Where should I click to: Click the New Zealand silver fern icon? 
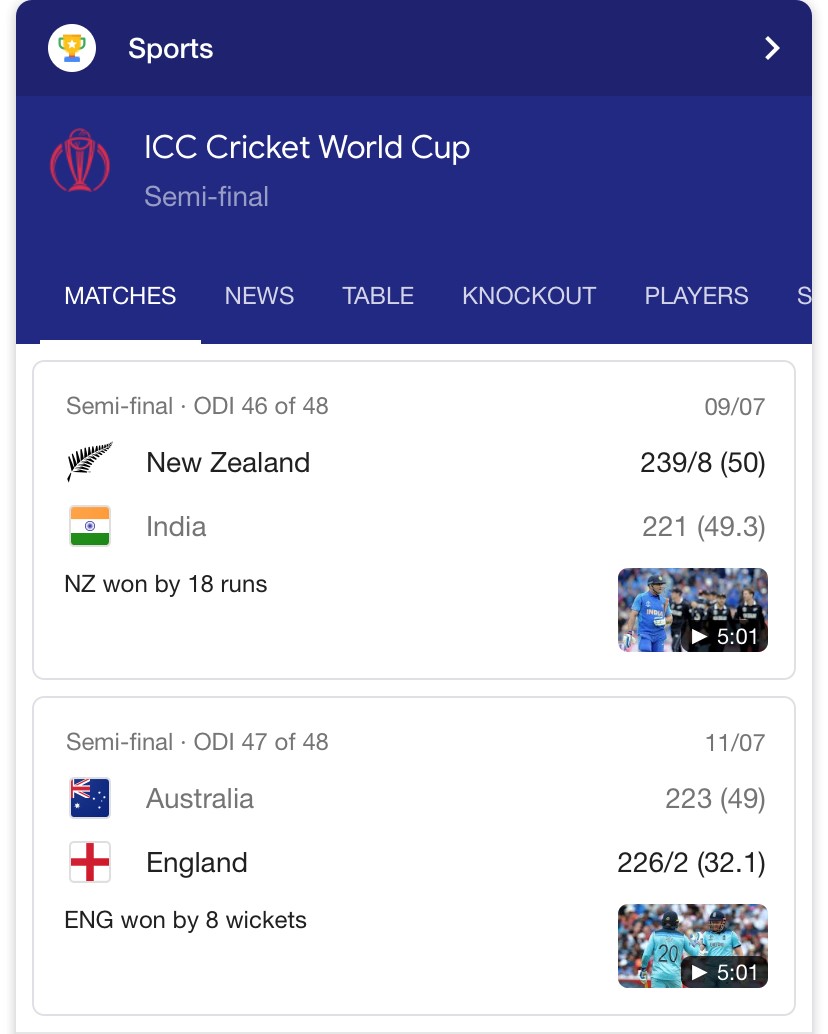90,463
